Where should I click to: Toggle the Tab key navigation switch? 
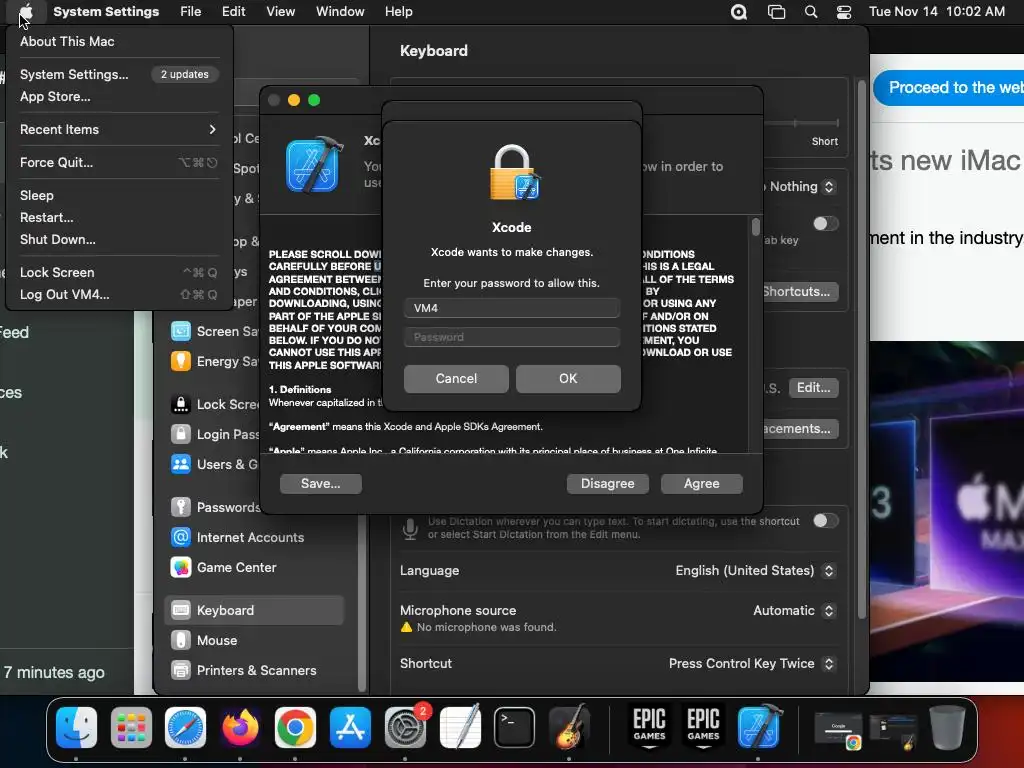pos(825,223)
